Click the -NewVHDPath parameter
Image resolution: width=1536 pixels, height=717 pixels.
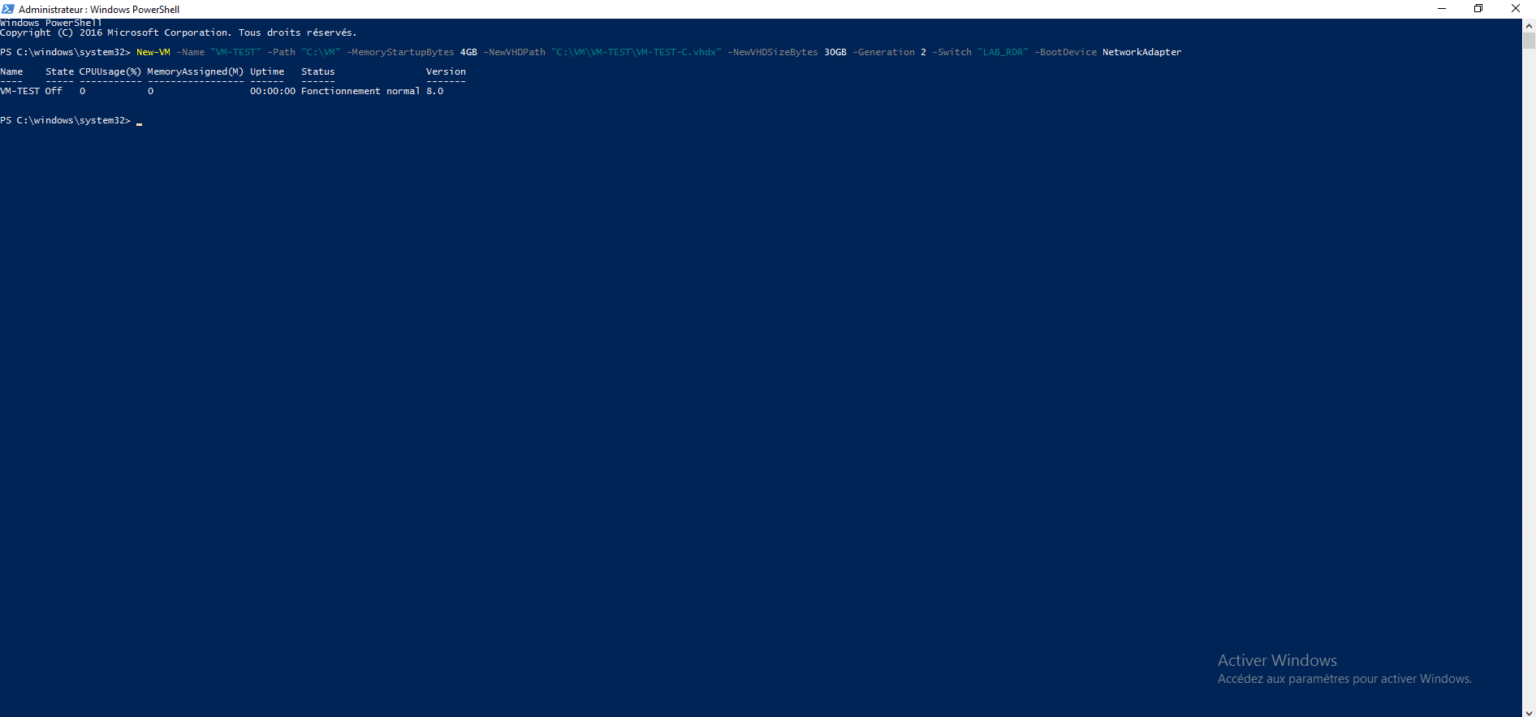pyautogui.click(x=514, y=52)
